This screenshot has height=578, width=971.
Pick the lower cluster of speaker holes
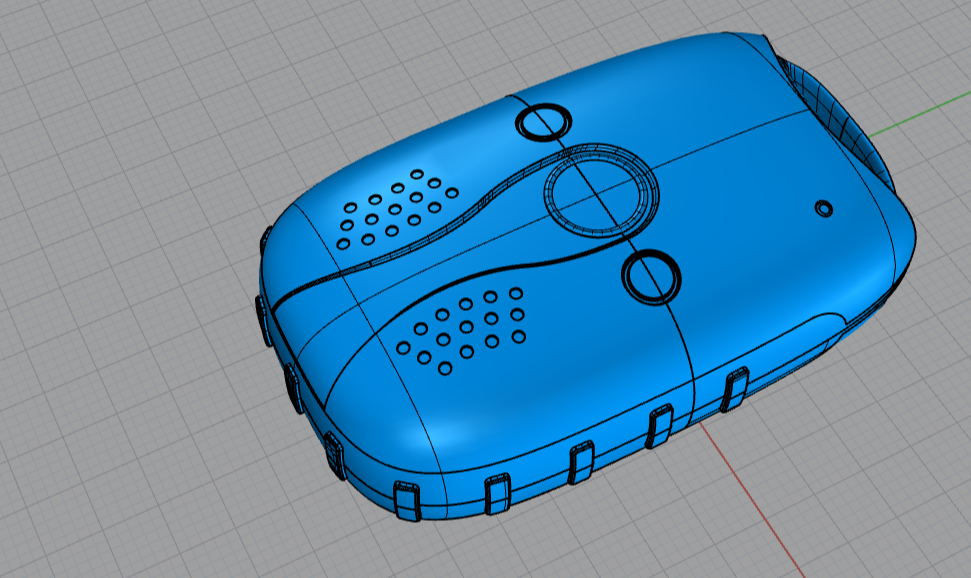pyautogui.click(x=462, y=328)
